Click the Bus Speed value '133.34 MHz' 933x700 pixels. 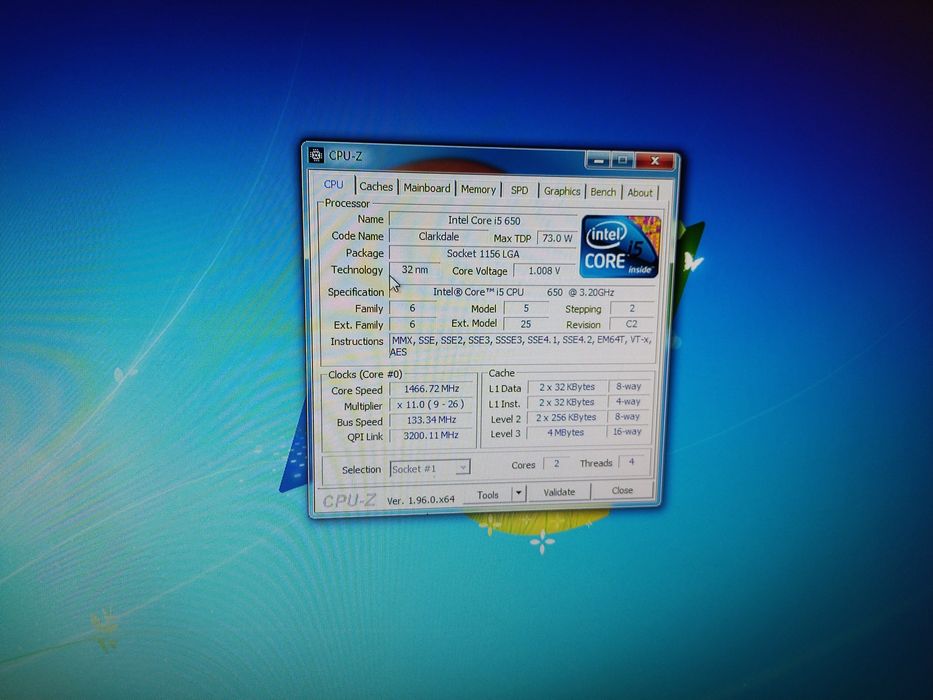coord(431,420)
